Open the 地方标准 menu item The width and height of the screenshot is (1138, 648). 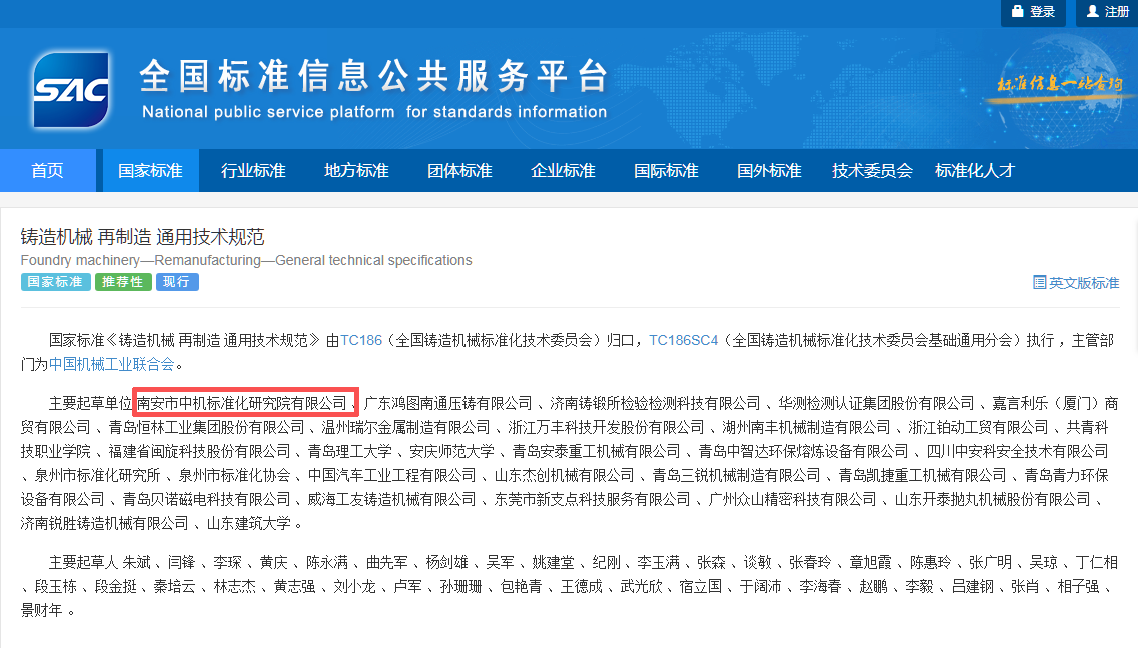[x=356, y=170]
